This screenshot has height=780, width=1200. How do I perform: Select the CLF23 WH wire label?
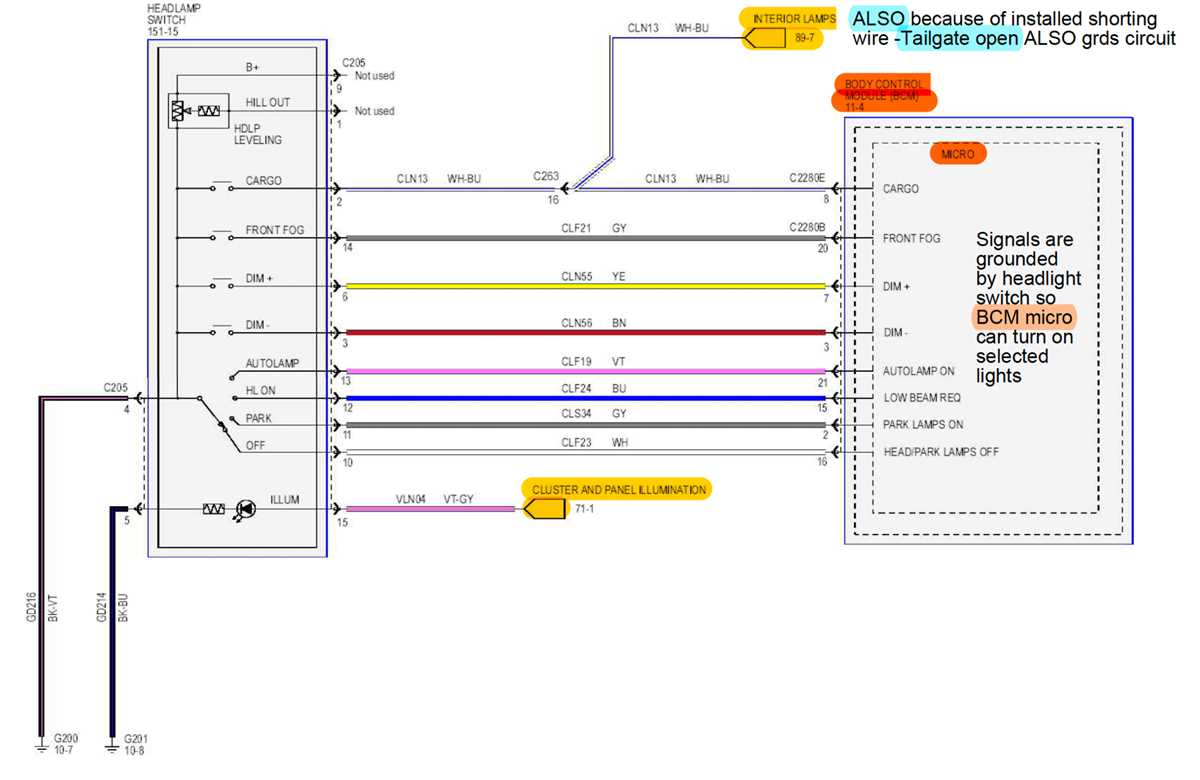point(594,441)
